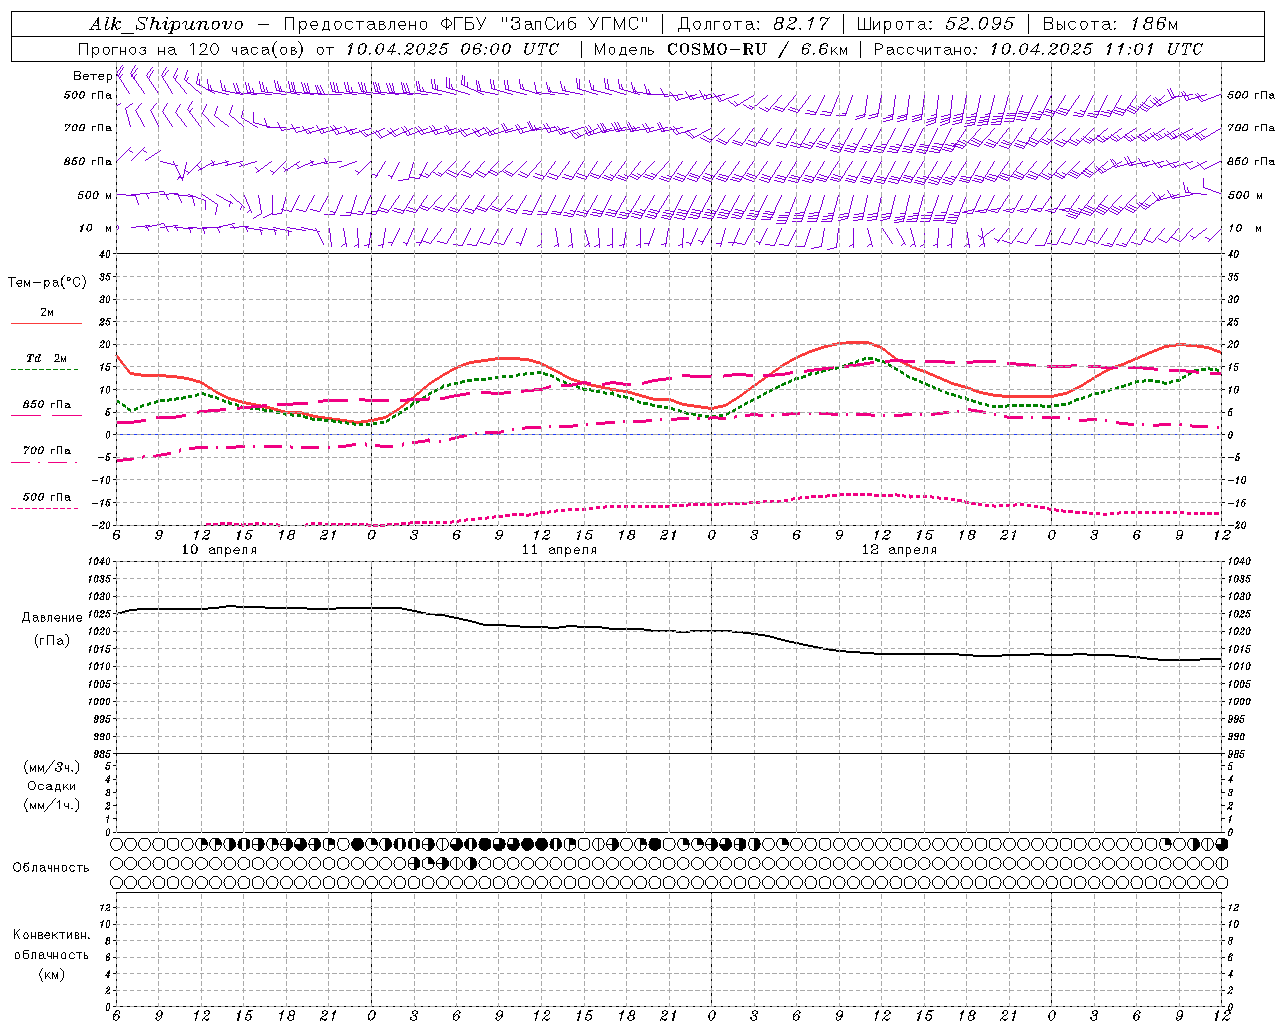Click the 500 гПа temperature legend entry

coord(46,496)
